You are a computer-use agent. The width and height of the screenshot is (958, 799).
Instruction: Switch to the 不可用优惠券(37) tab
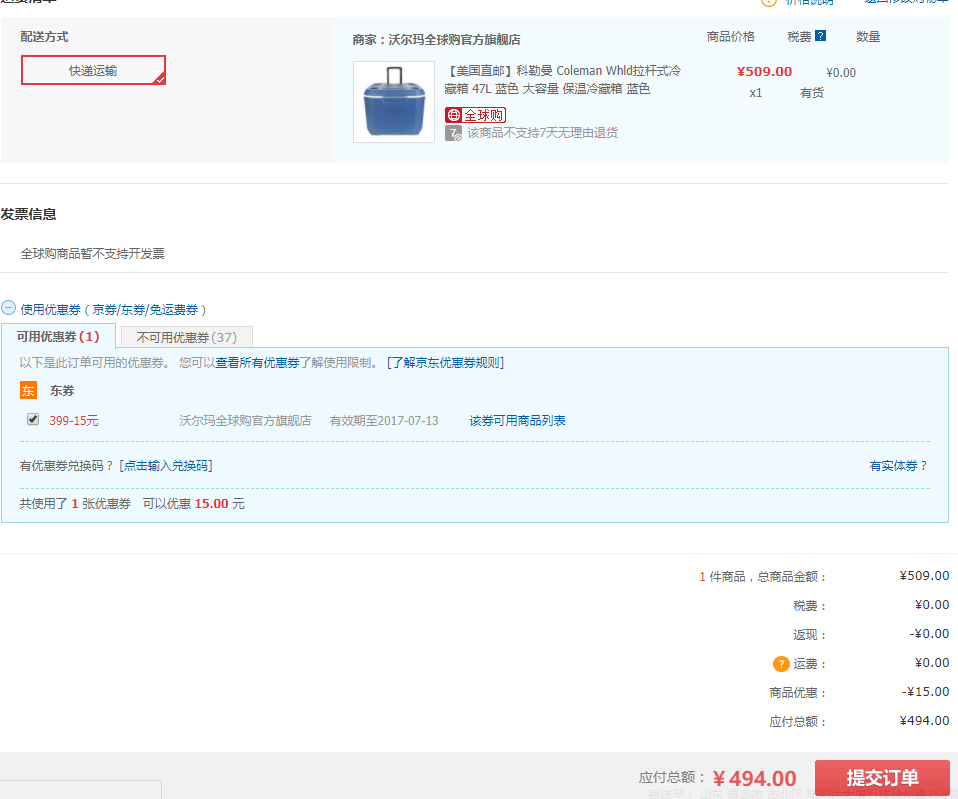pos(187,337)
